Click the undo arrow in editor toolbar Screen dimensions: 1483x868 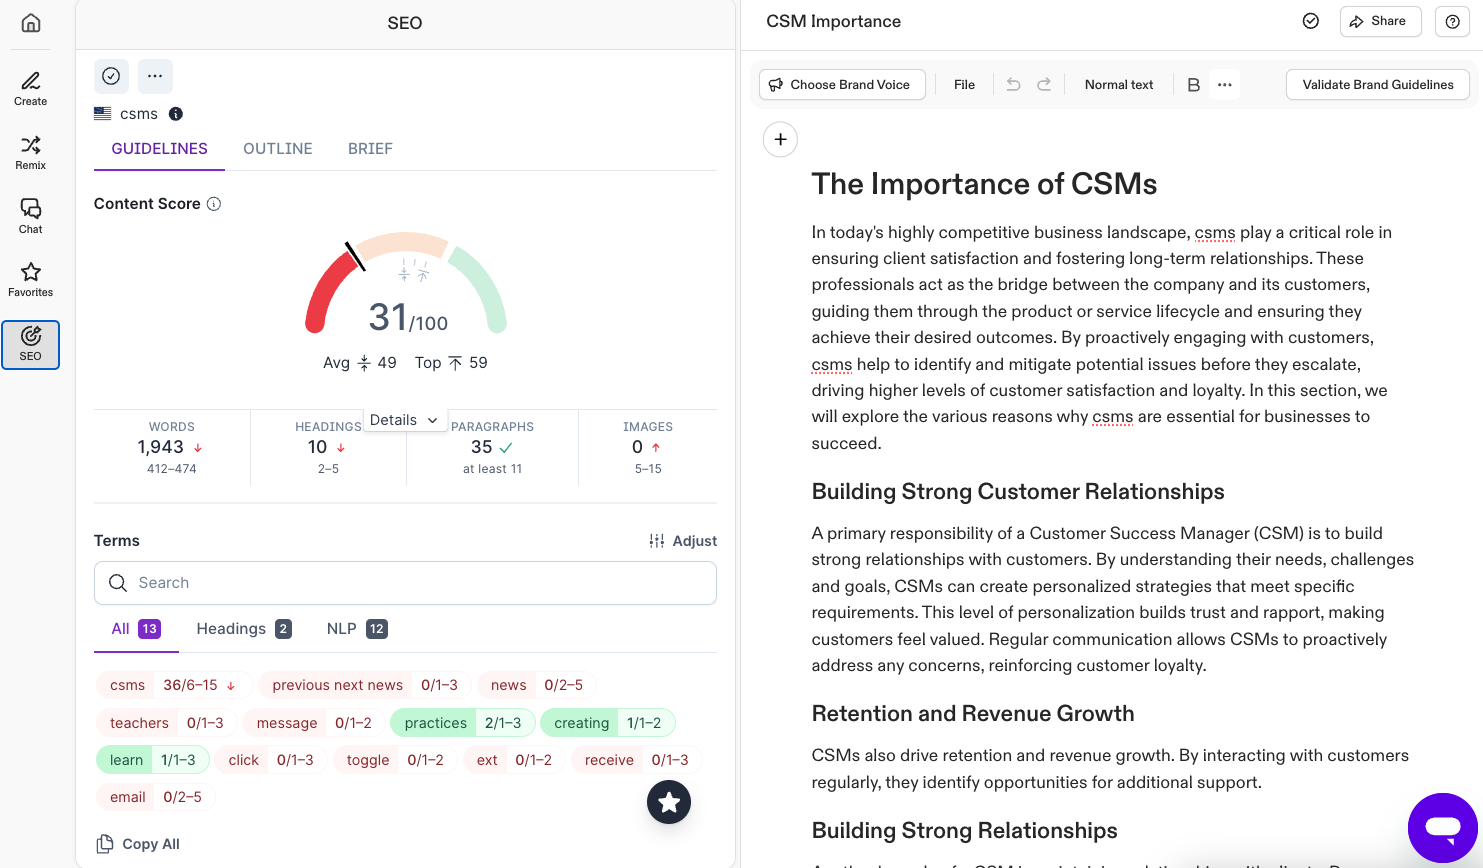[1013, 85]
